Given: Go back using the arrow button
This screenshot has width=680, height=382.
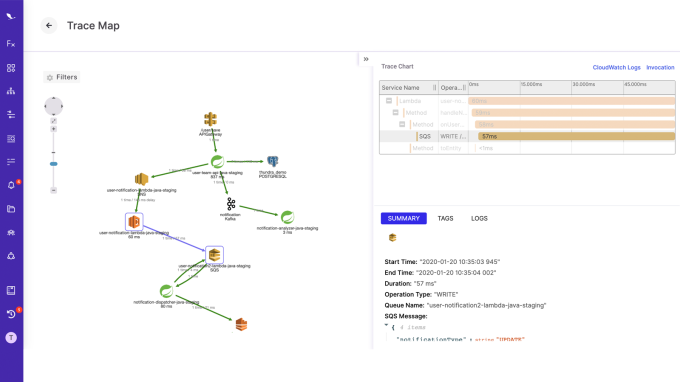Looking at the screenshot, I should pyautogui.click(x=49, y=26).
